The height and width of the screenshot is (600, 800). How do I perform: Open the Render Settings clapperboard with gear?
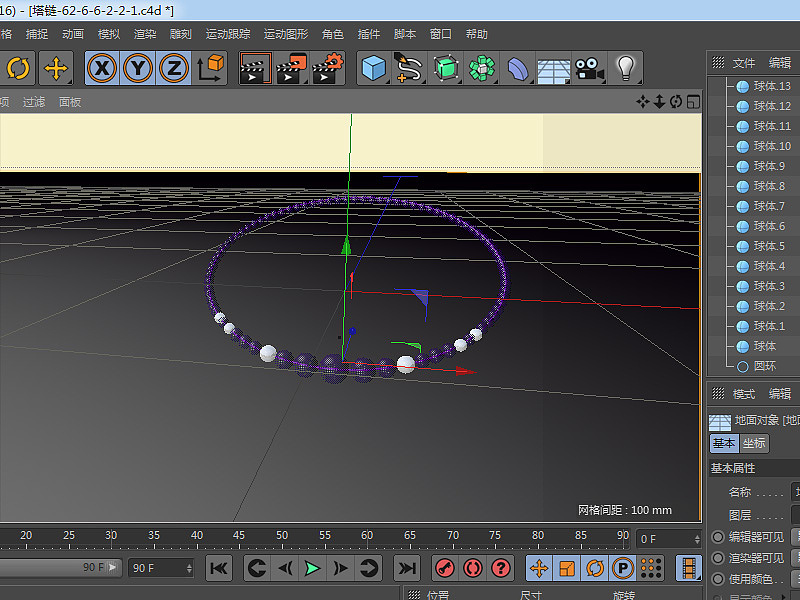328,68
